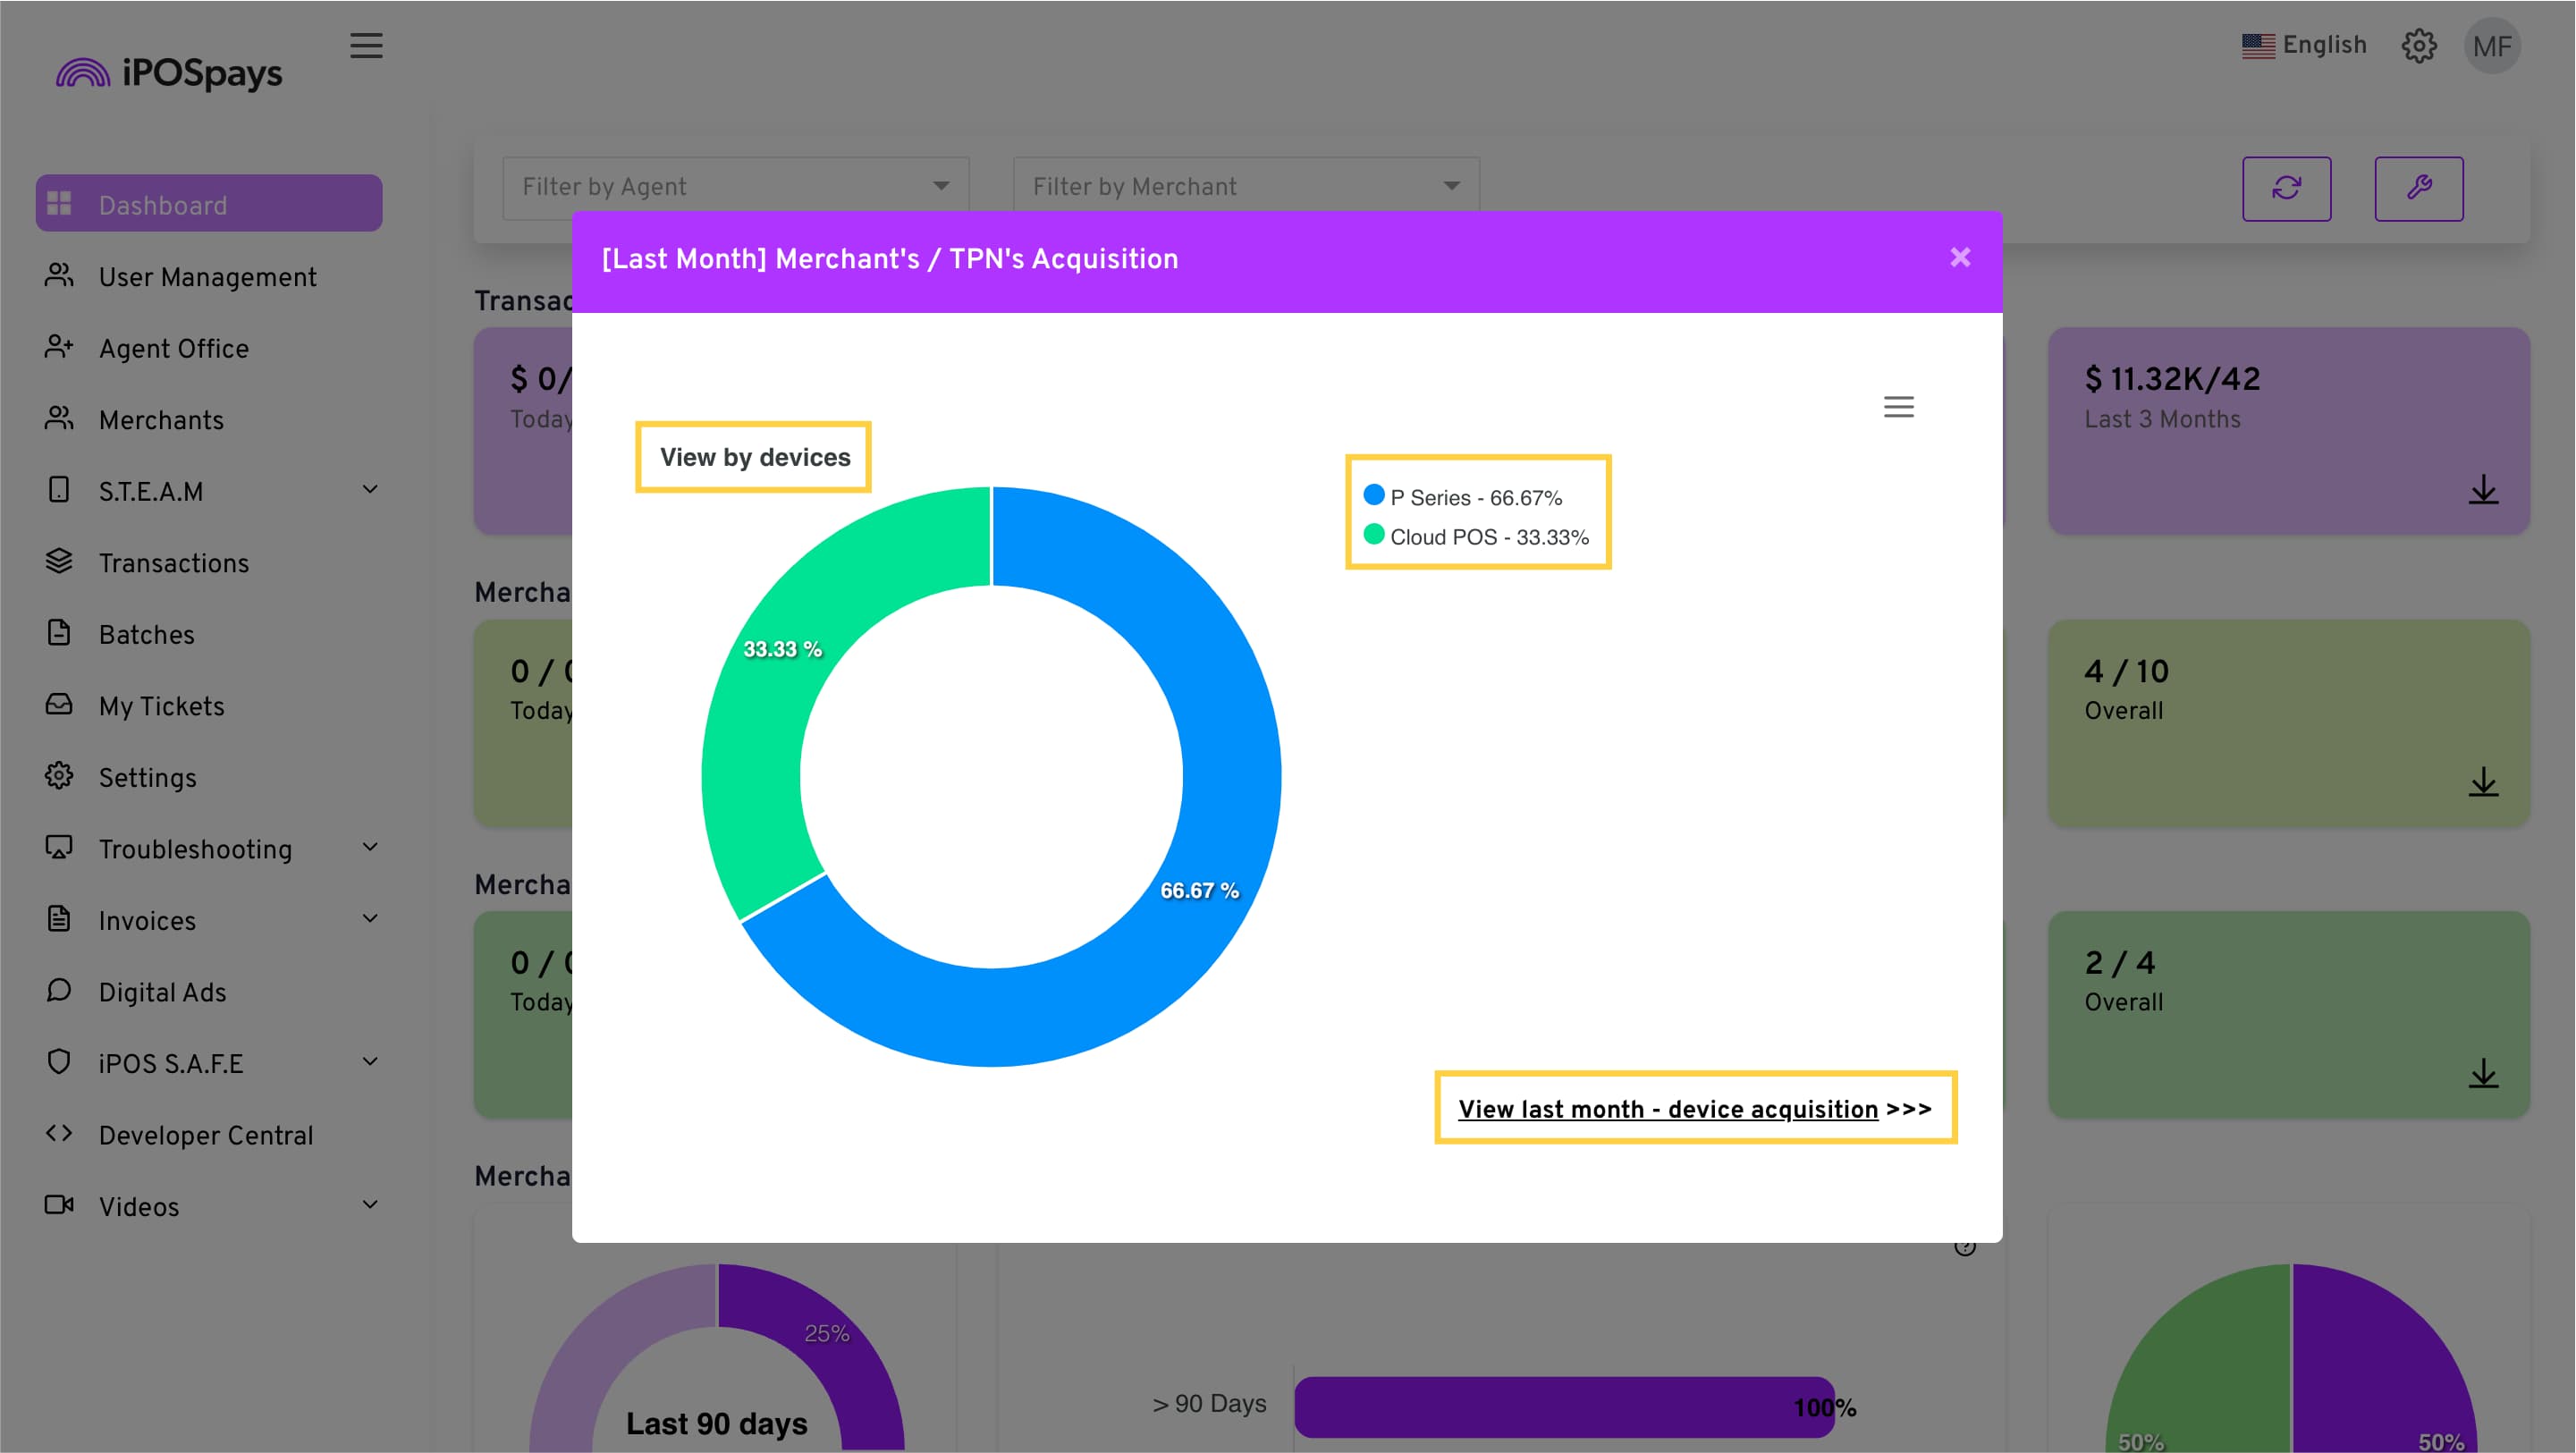Click the refresh dashboard button
Viewport: 2576px width, 1453px height.
coord(2286,188)
